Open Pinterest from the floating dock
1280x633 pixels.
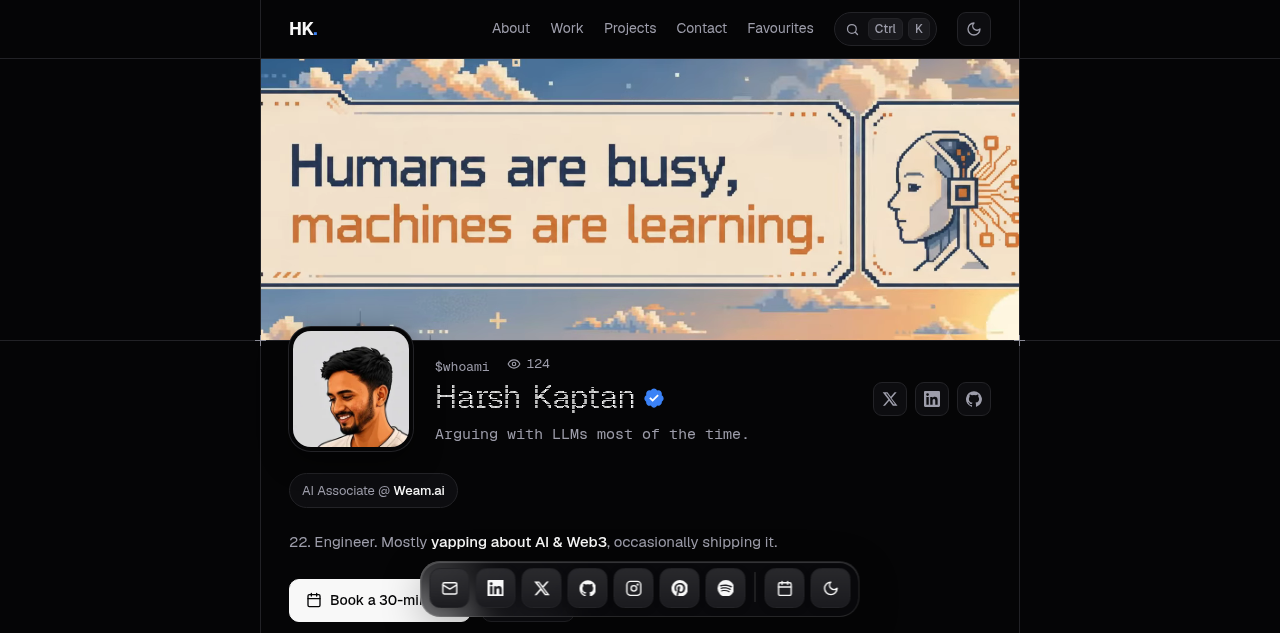[680, 588]
